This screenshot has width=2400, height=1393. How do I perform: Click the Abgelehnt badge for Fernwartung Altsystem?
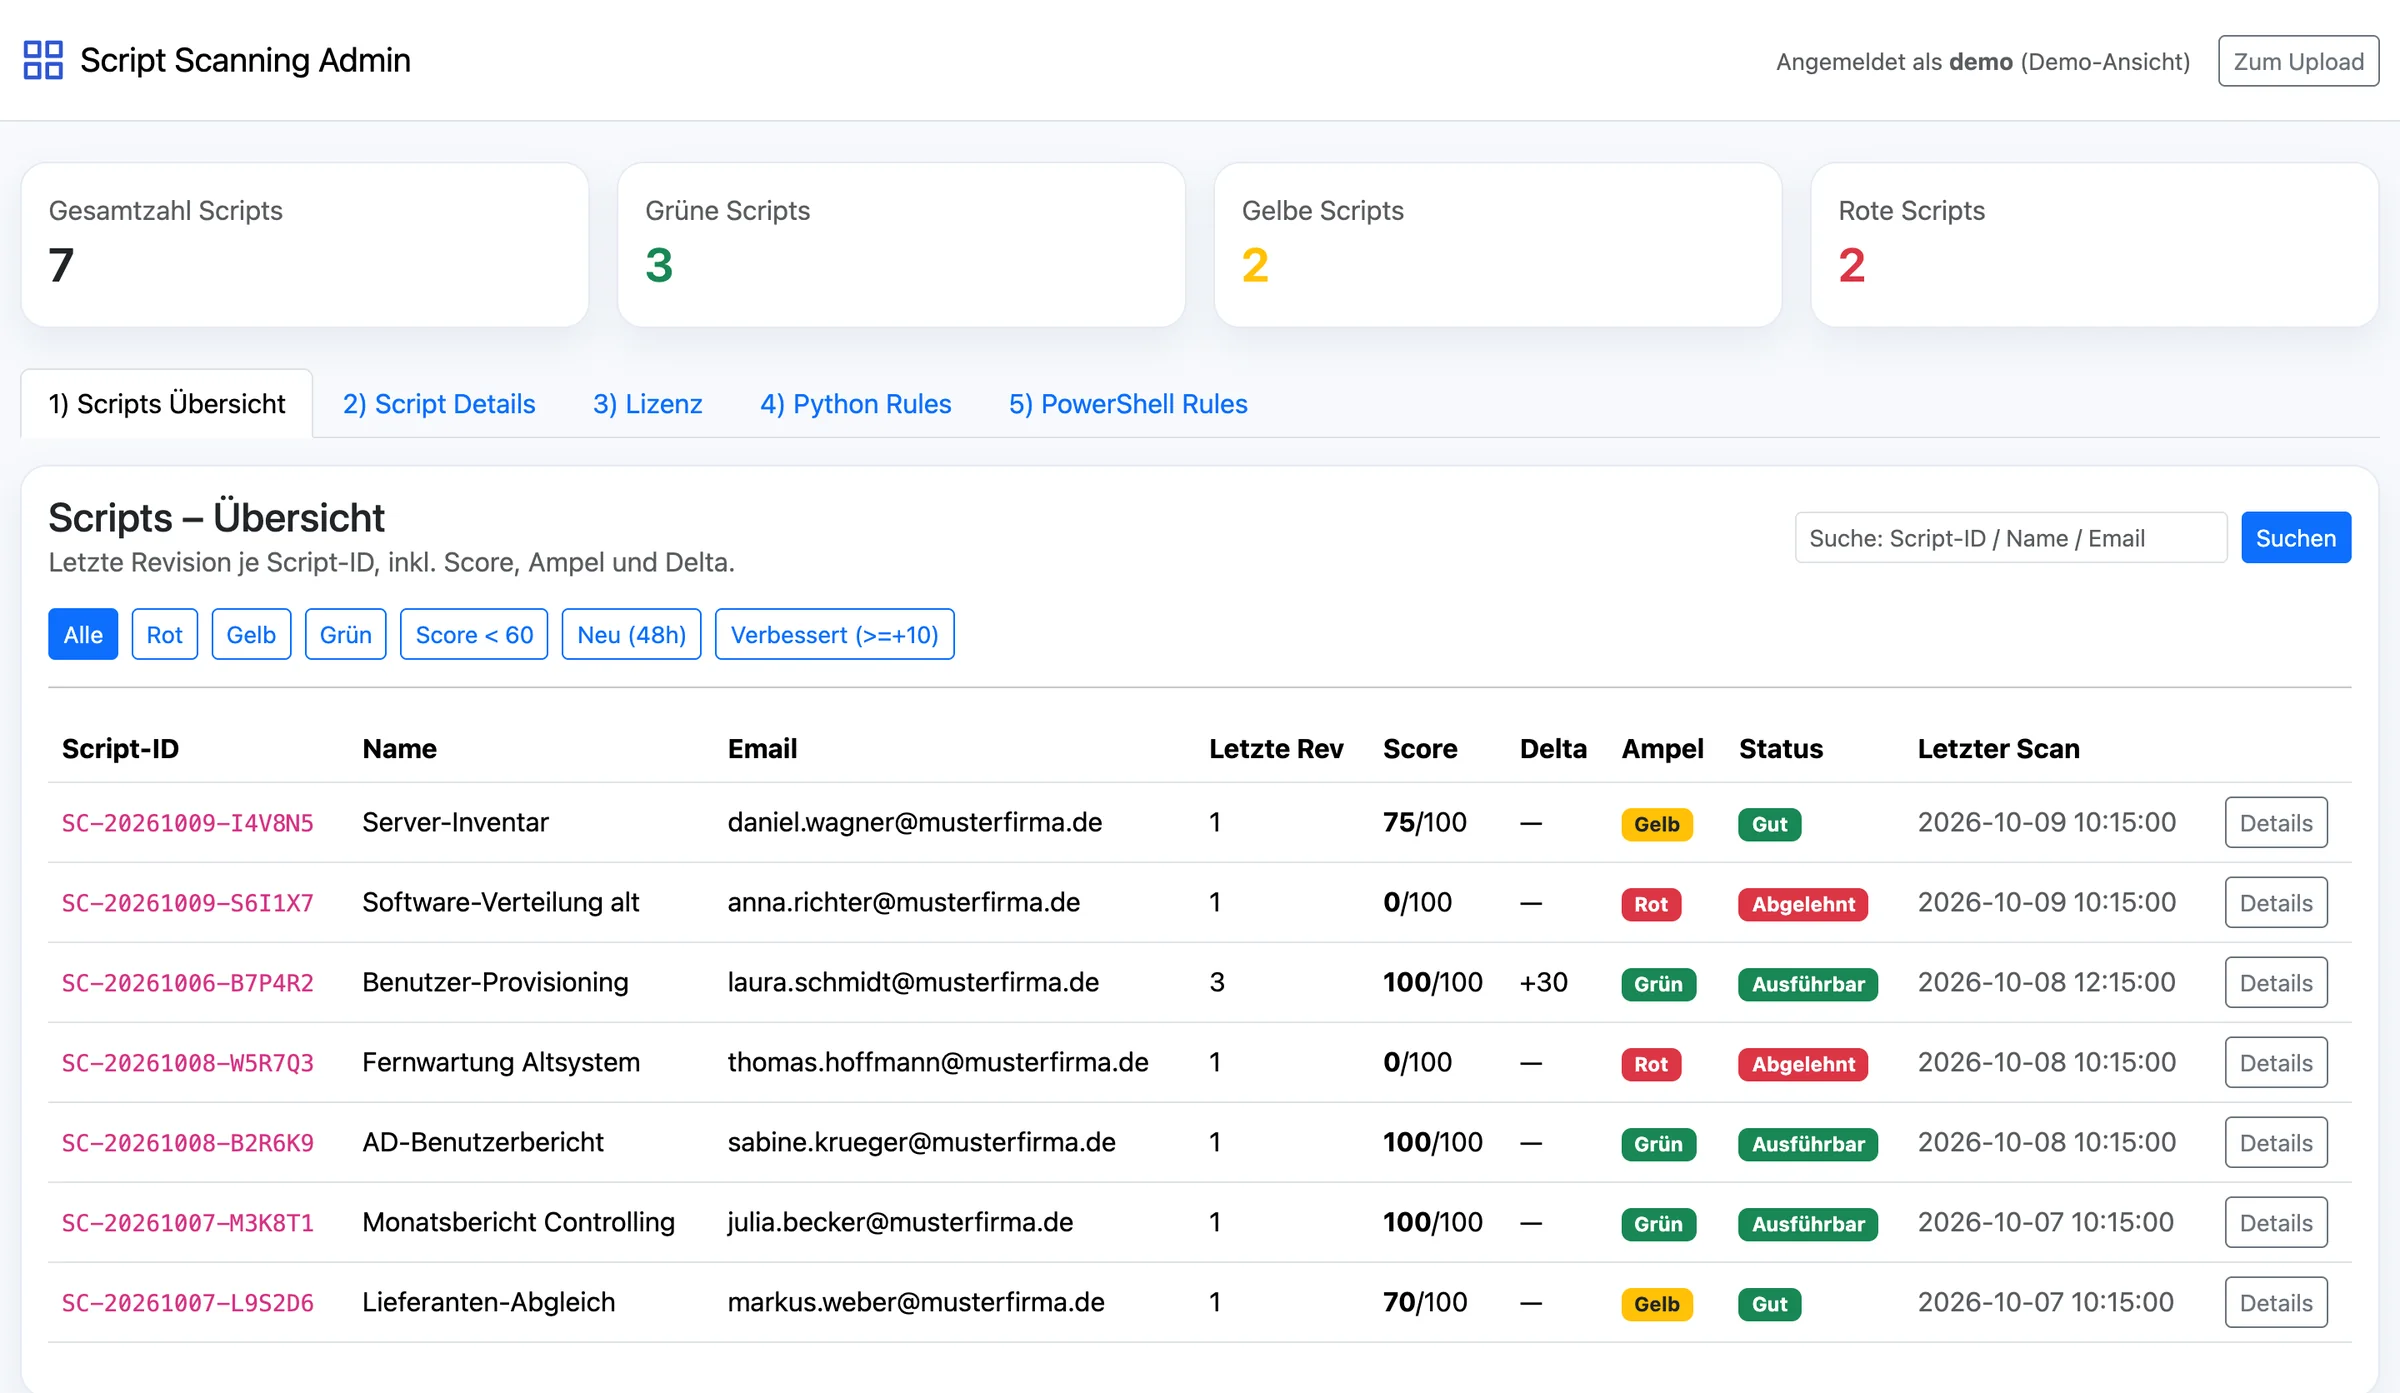pyautogui.click(x=1803, y=1064)
